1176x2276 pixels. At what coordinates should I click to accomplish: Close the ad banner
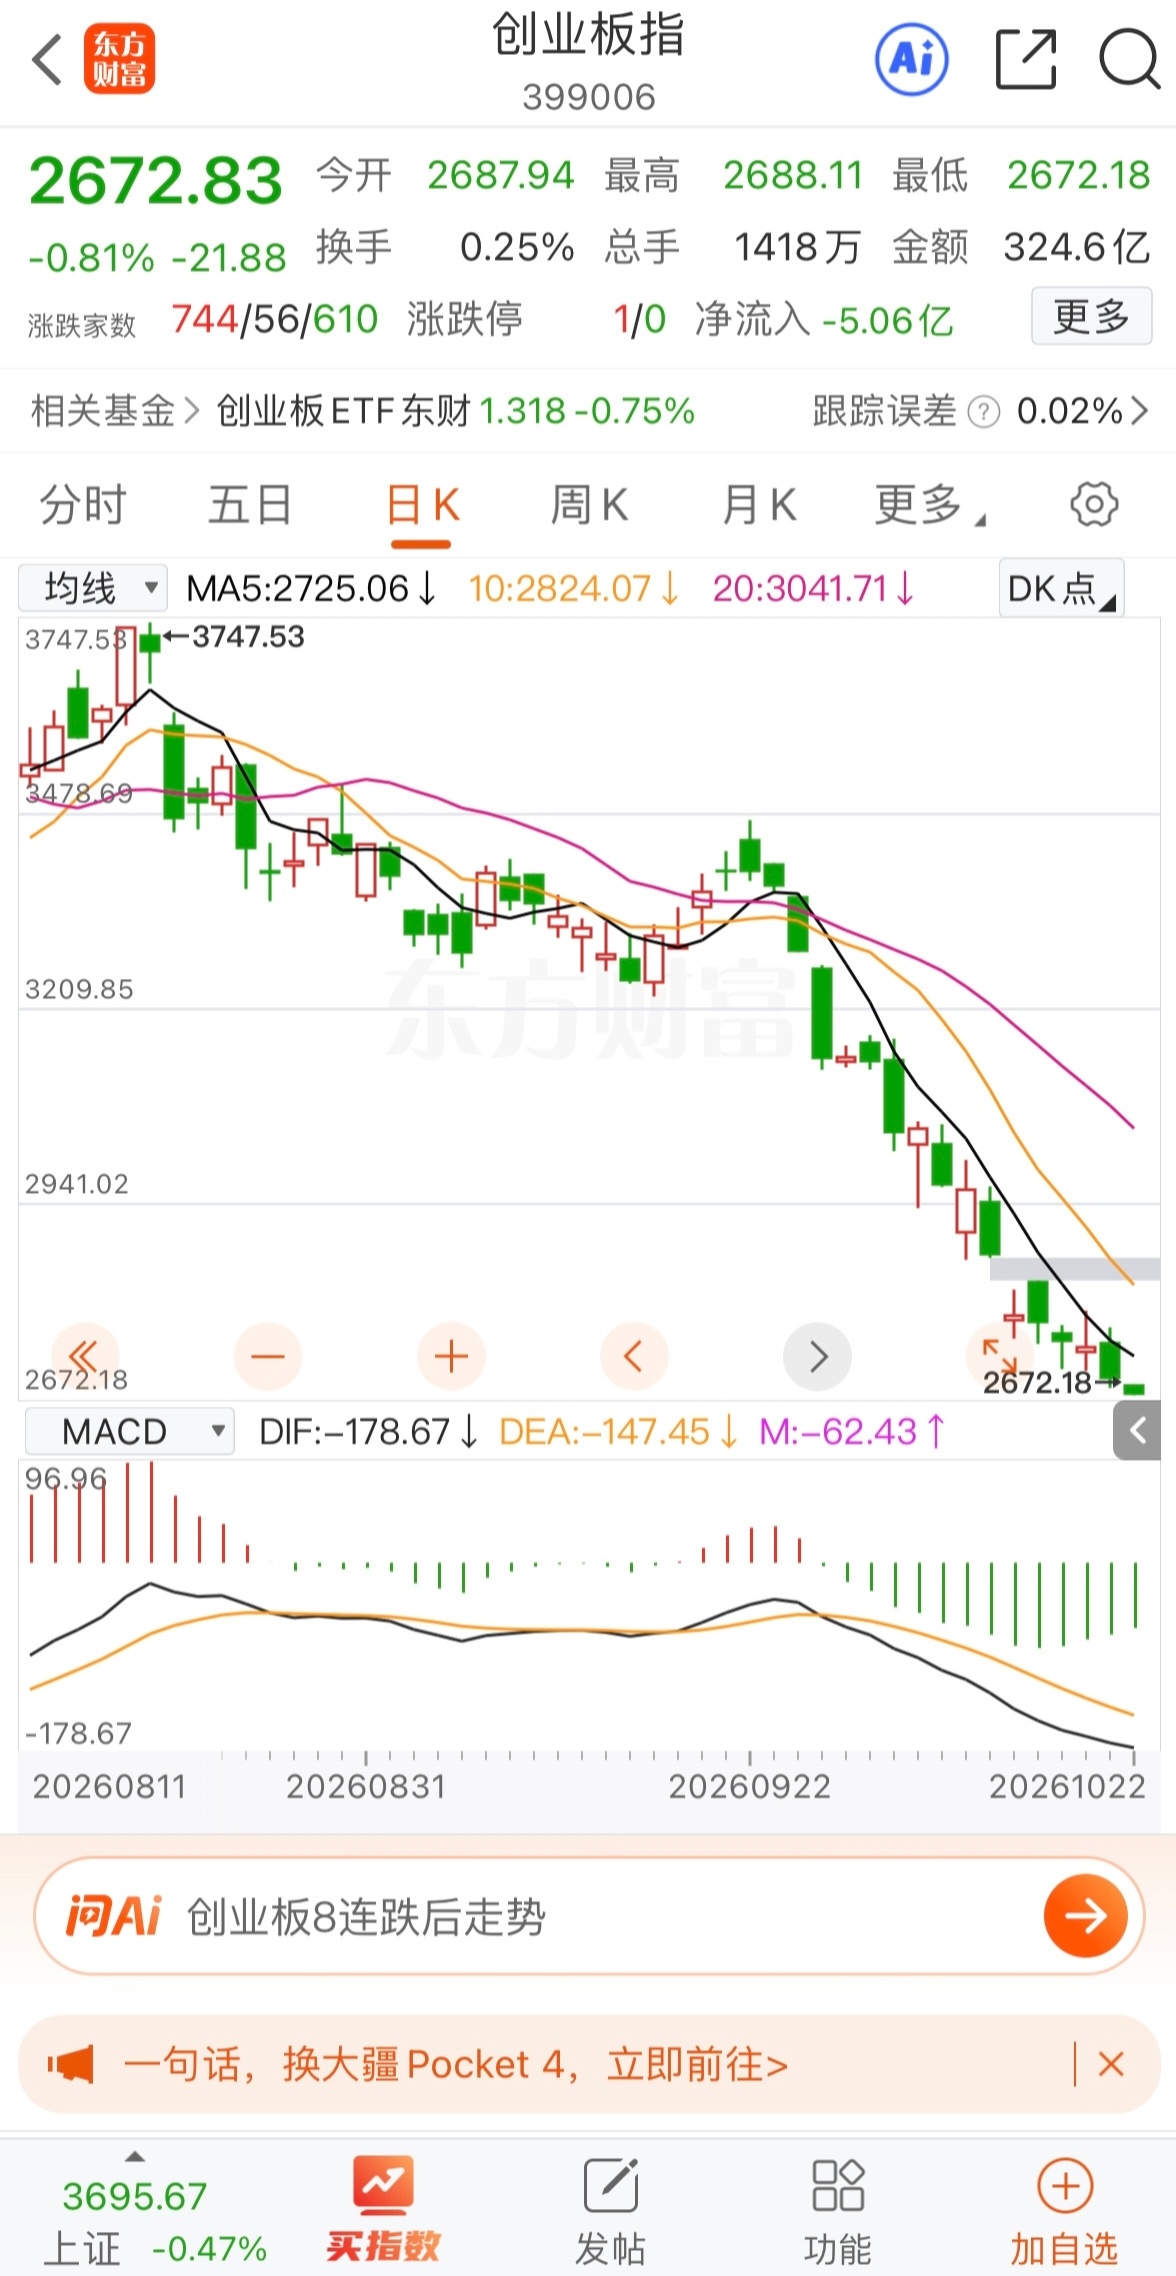[x=1111, y=2064]
